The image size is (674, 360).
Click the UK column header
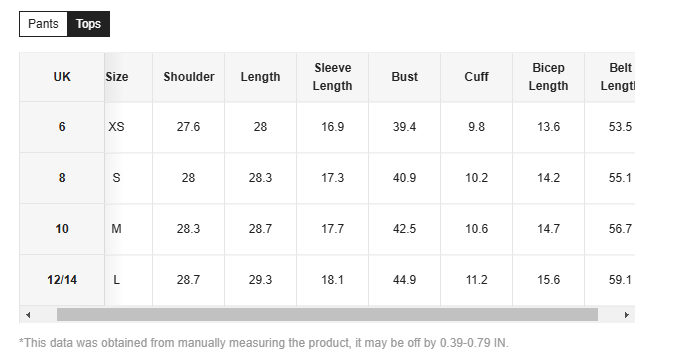[62, 77]
